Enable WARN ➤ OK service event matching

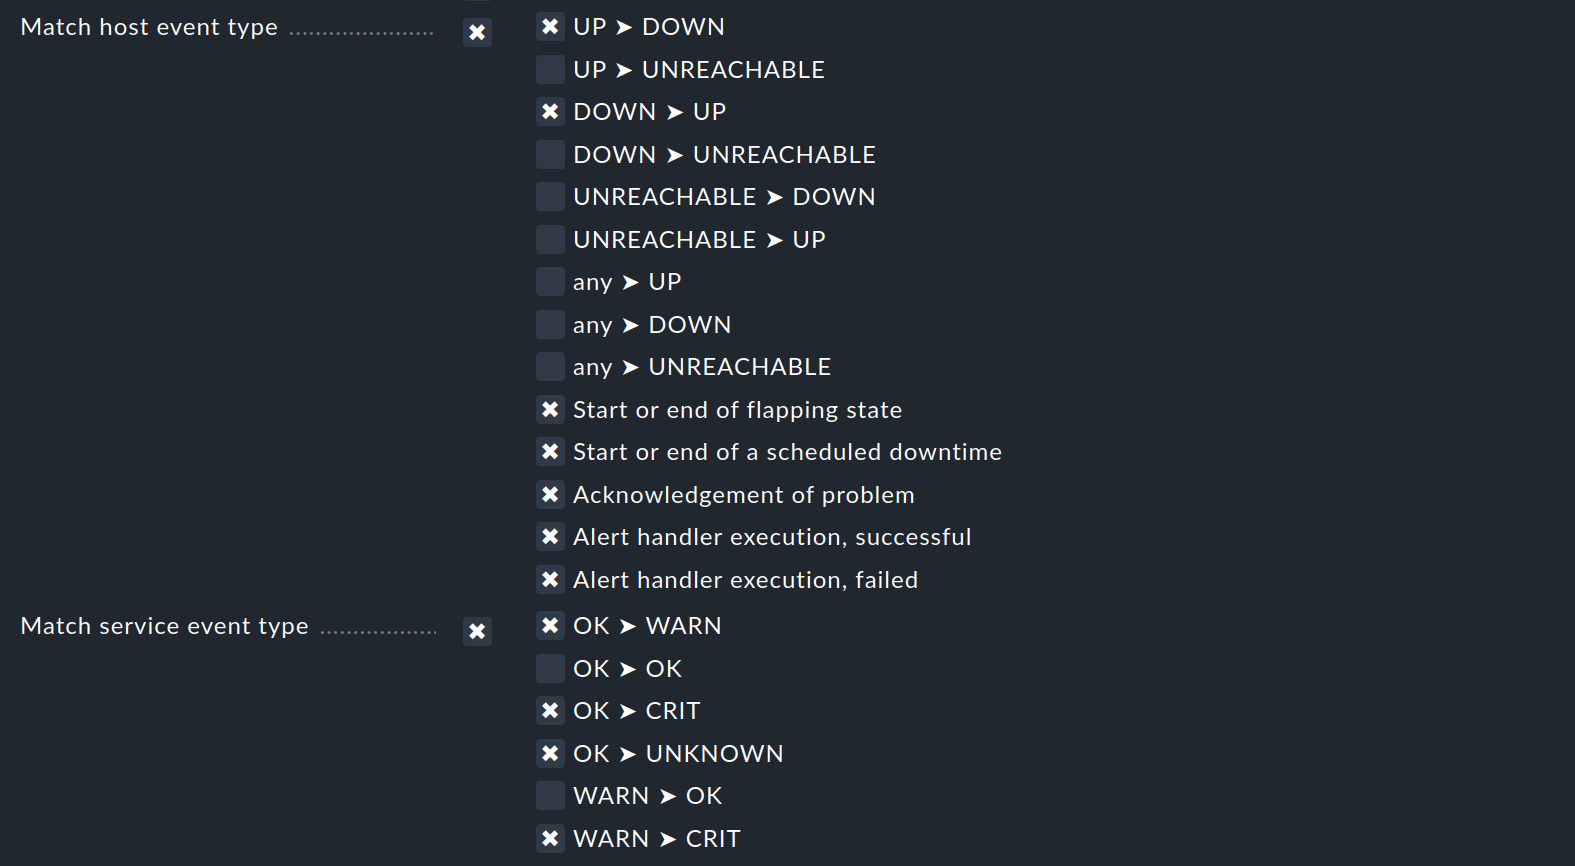point(551,795)
